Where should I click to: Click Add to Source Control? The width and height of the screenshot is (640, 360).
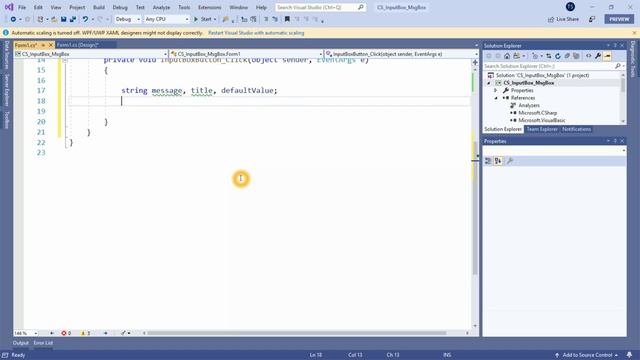pos(587,355)
